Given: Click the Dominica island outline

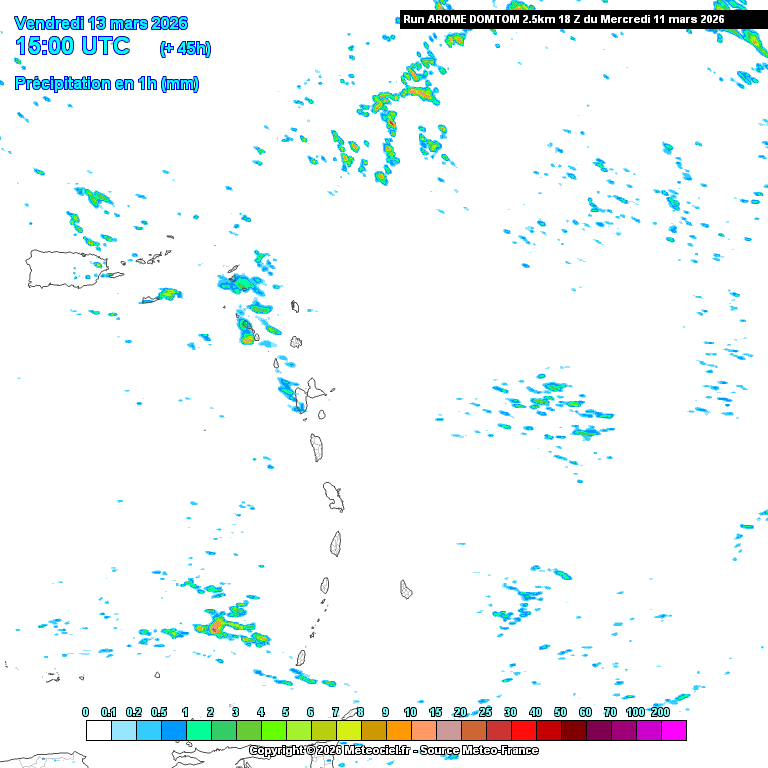Looking at the screenshot, I should click(317, 447).
